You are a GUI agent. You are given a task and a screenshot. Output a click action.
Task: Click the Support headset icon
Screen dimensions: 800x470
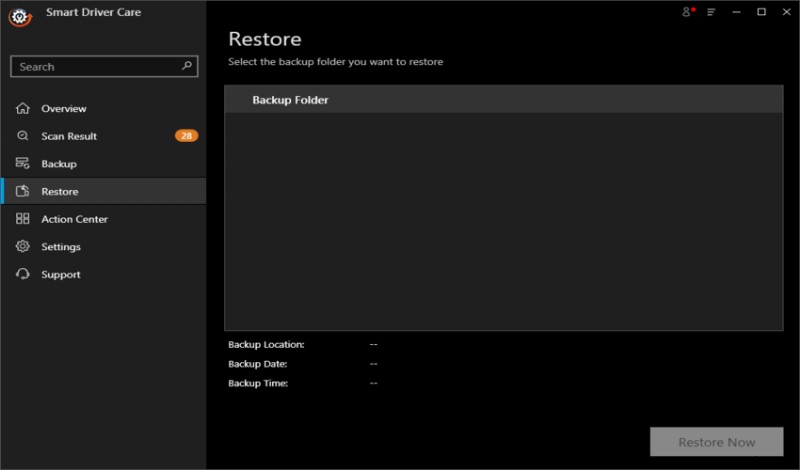click(x=22, y=274)
